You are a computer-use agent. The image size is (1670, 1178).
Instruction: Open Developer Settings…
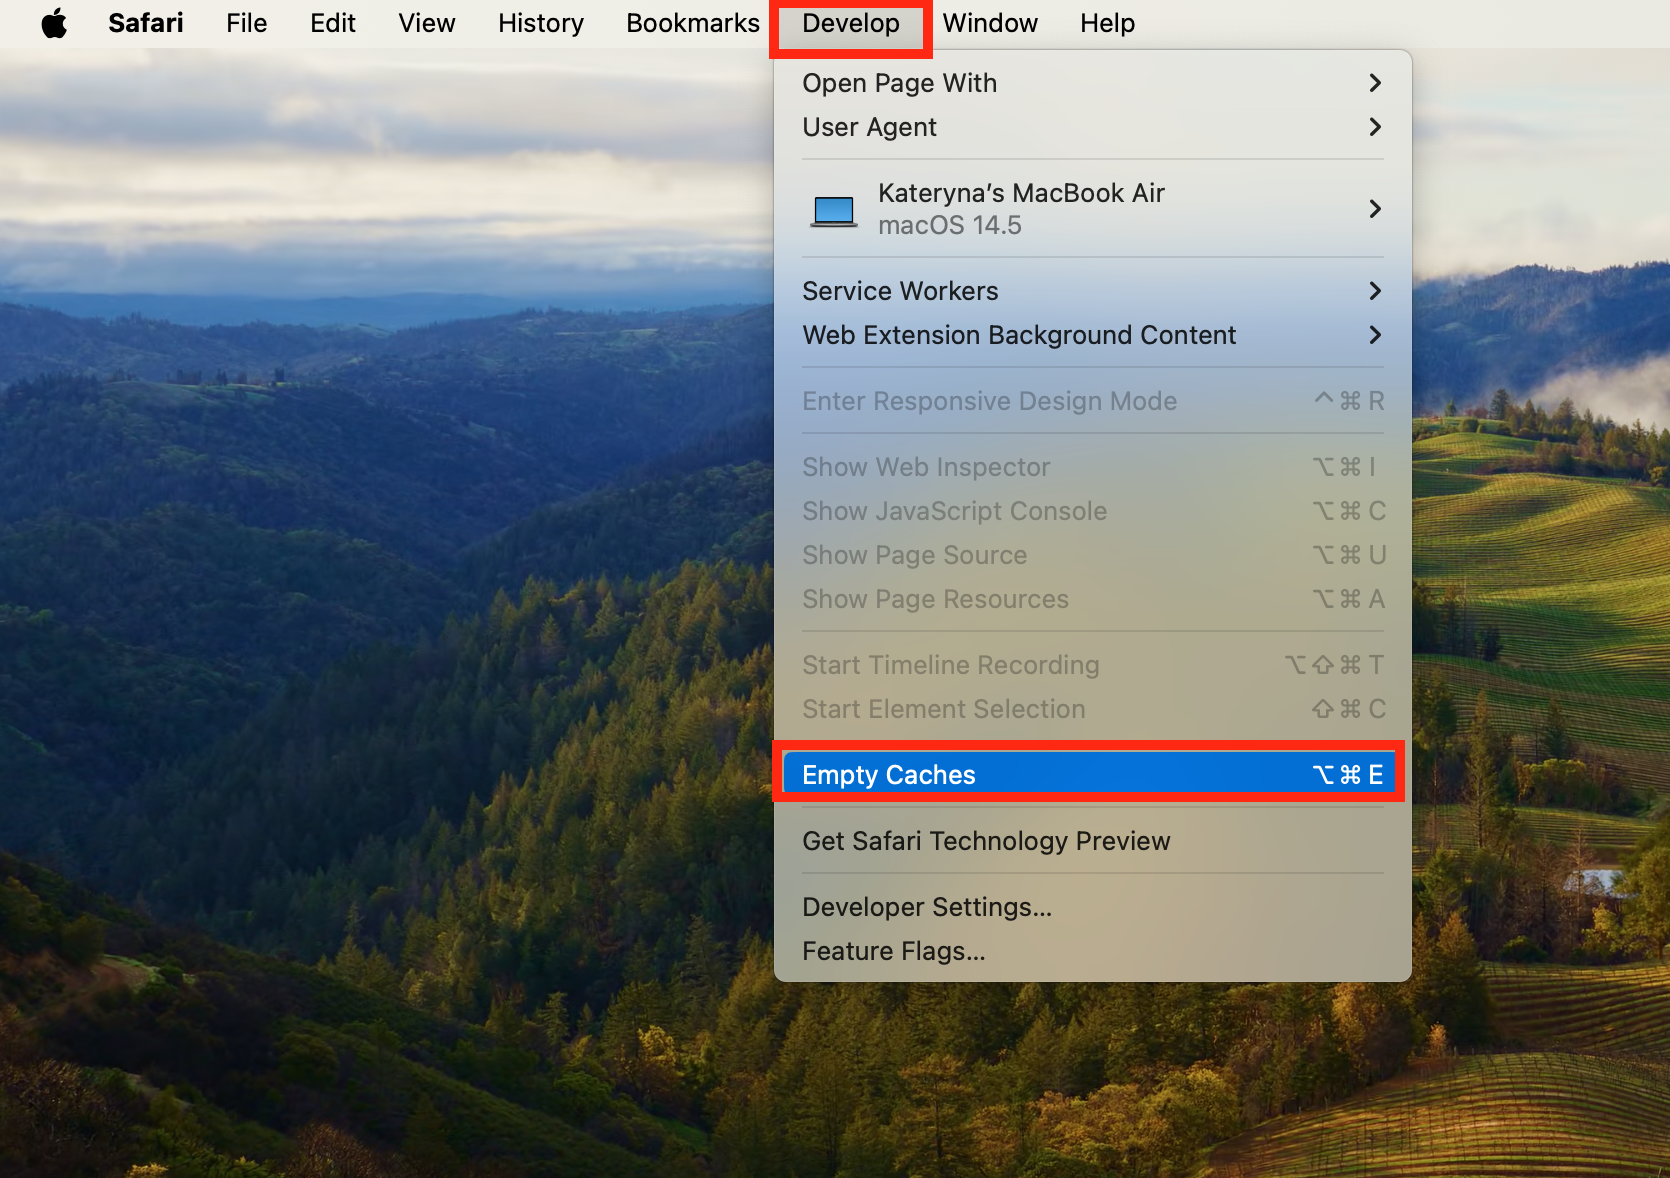point(1093,907)
